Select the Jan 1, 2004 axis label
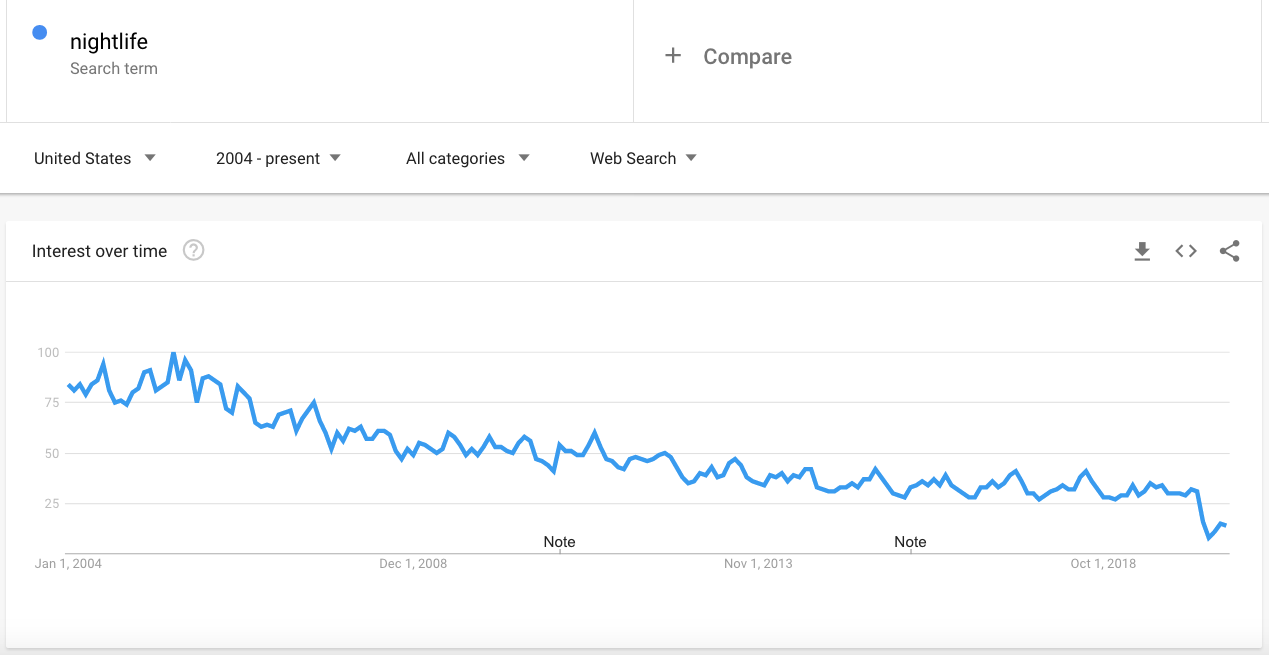The image size is (1269, 655). pyautogui.click(x=68, y=564)
